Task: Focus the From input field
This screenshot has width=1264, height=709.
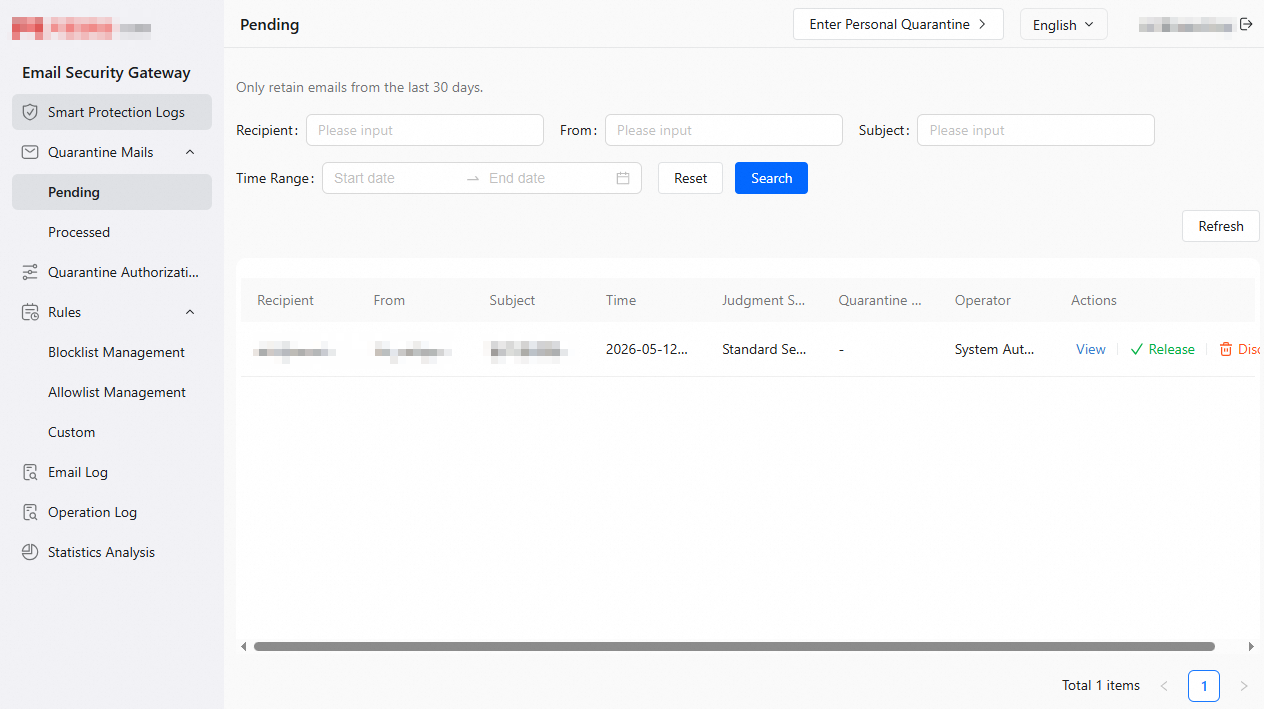Action: click(x=724, y=130)
